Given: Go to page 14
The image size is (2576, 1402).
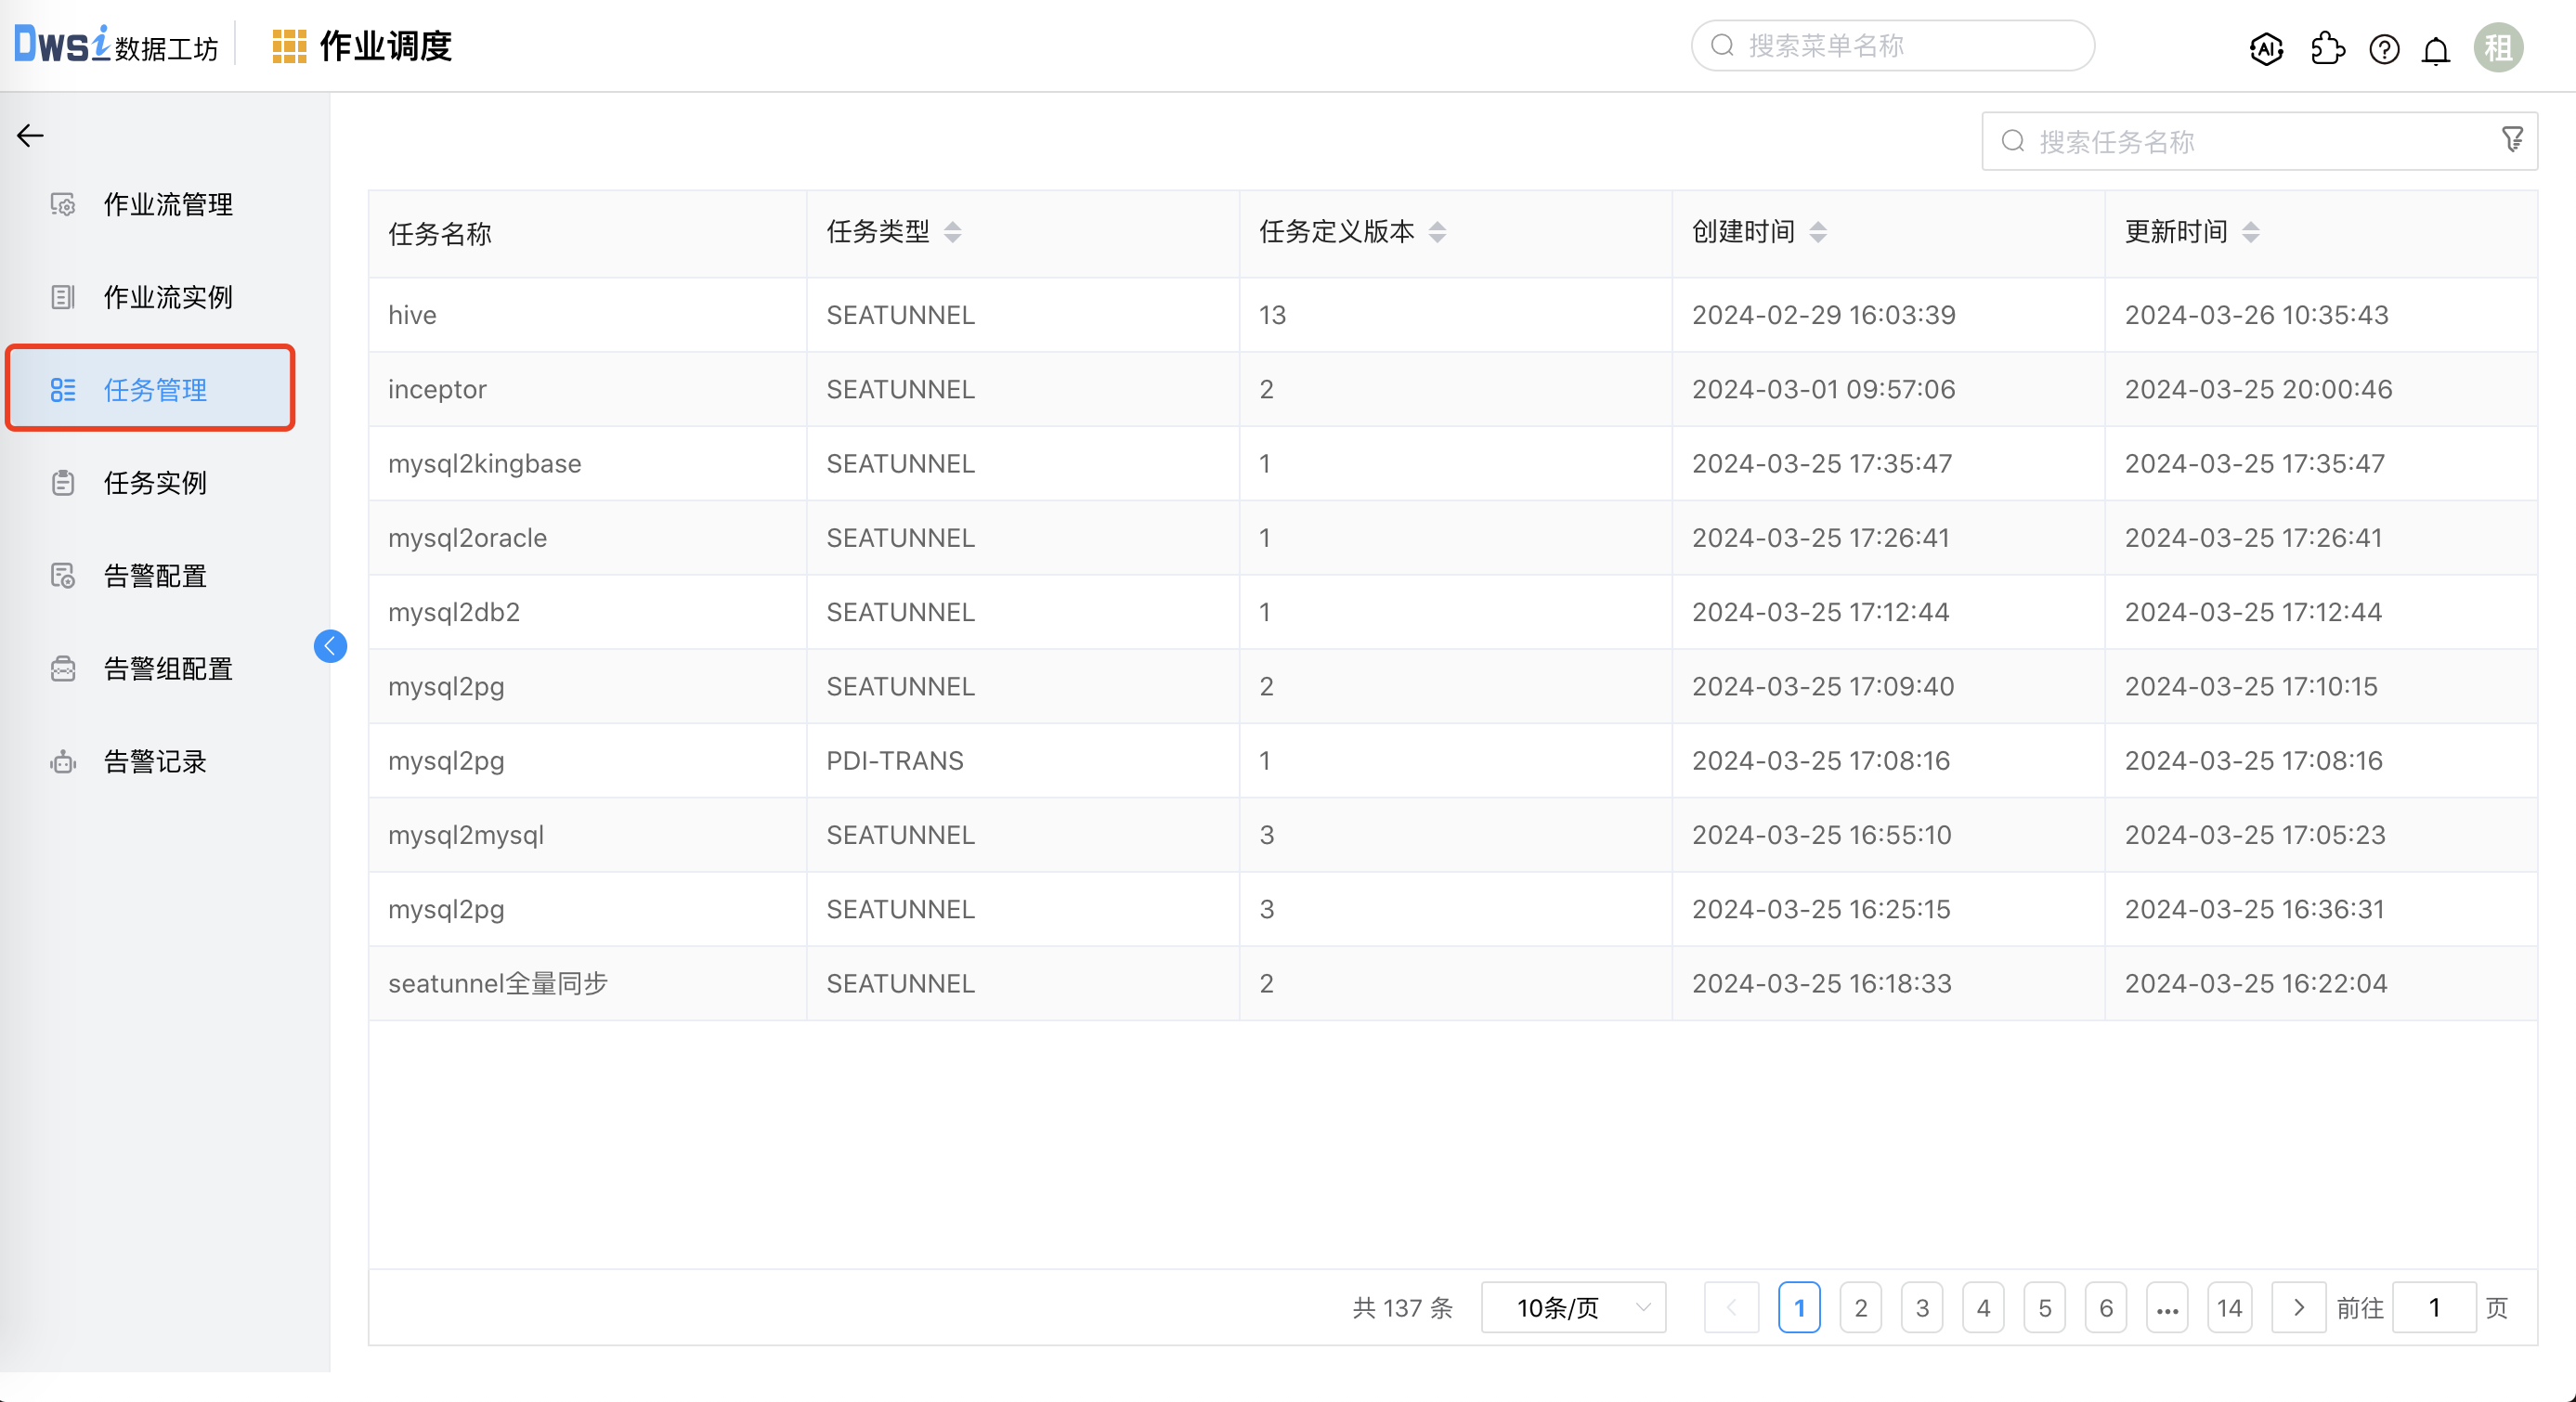Looking at the screenshot, I should click(2229, 1307).
